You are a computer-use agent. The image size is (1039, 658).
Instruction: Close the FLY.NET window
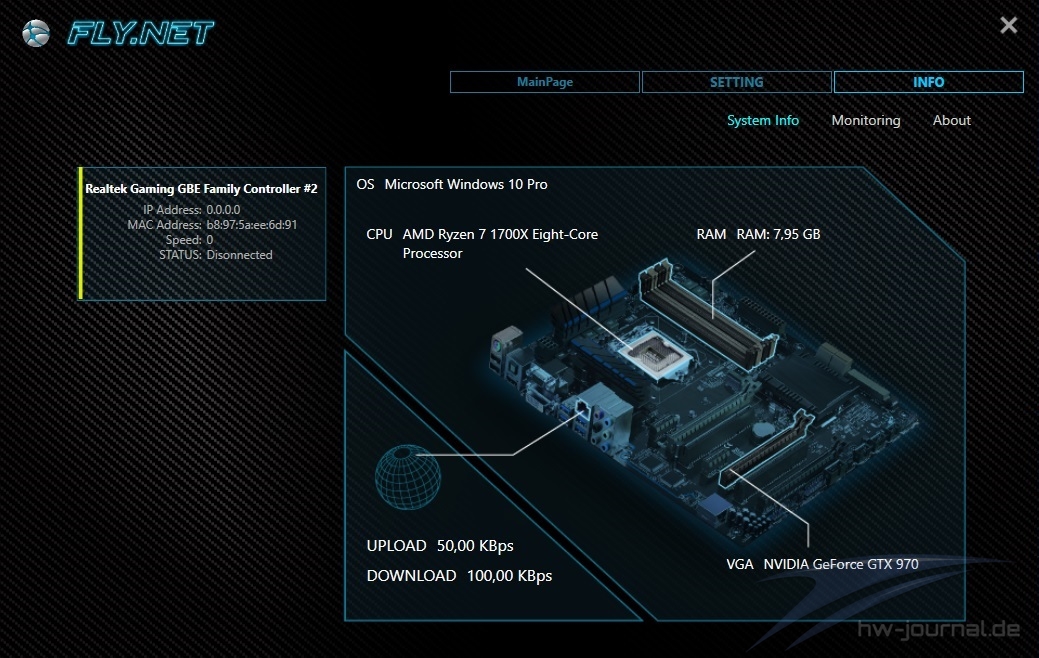click(x=1008, y=25)
